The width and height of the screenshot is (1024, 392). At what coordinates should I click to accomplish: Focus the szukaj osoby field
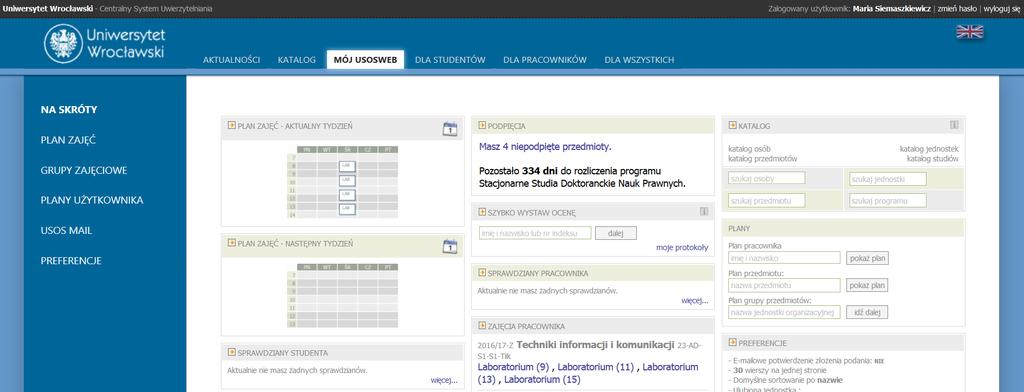(767, 178)
